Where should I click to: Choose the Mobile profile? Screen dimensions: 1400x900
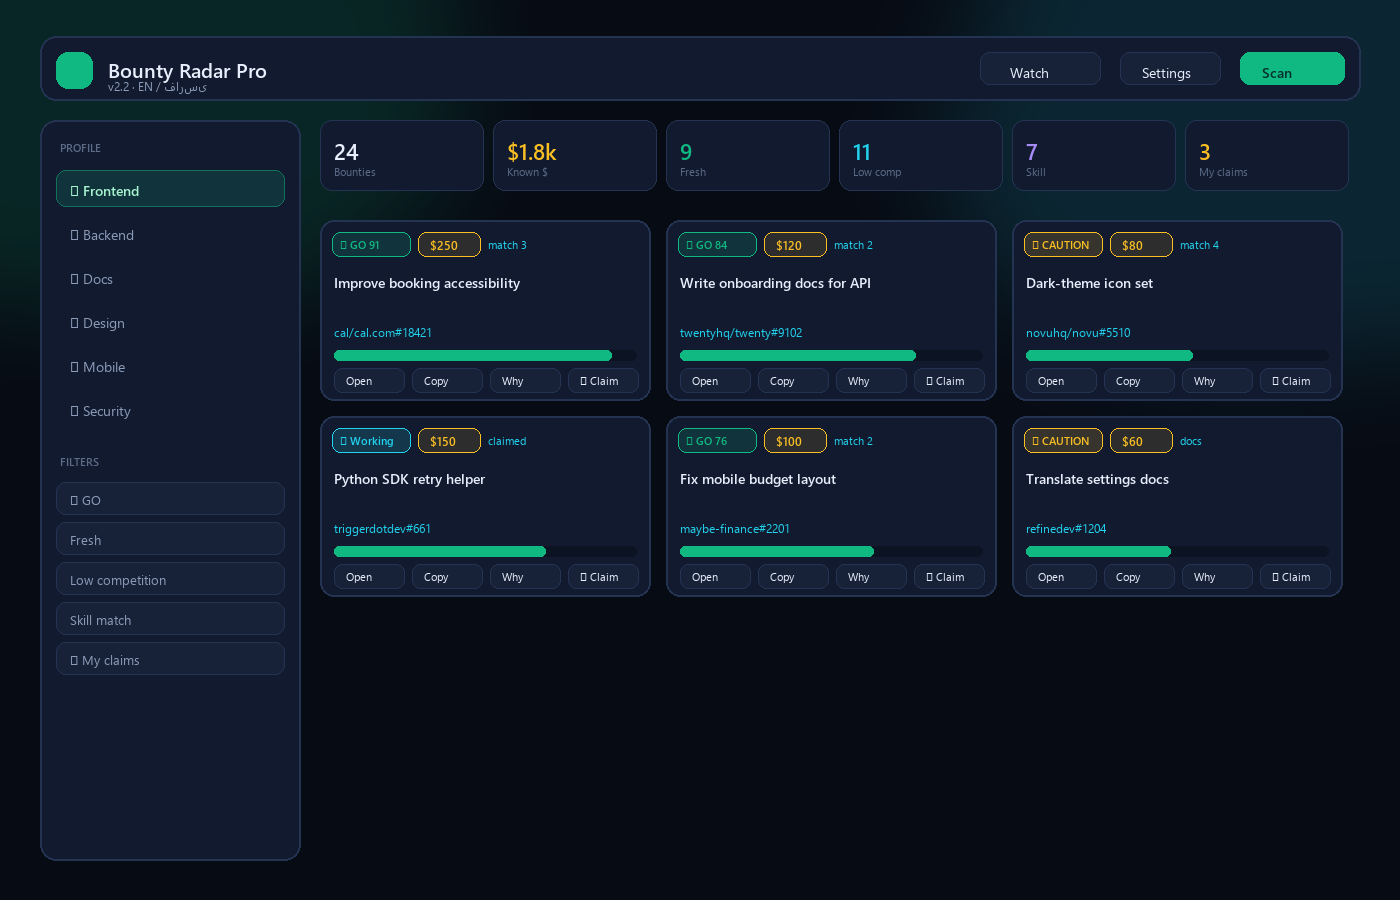(x=170, y=367)
